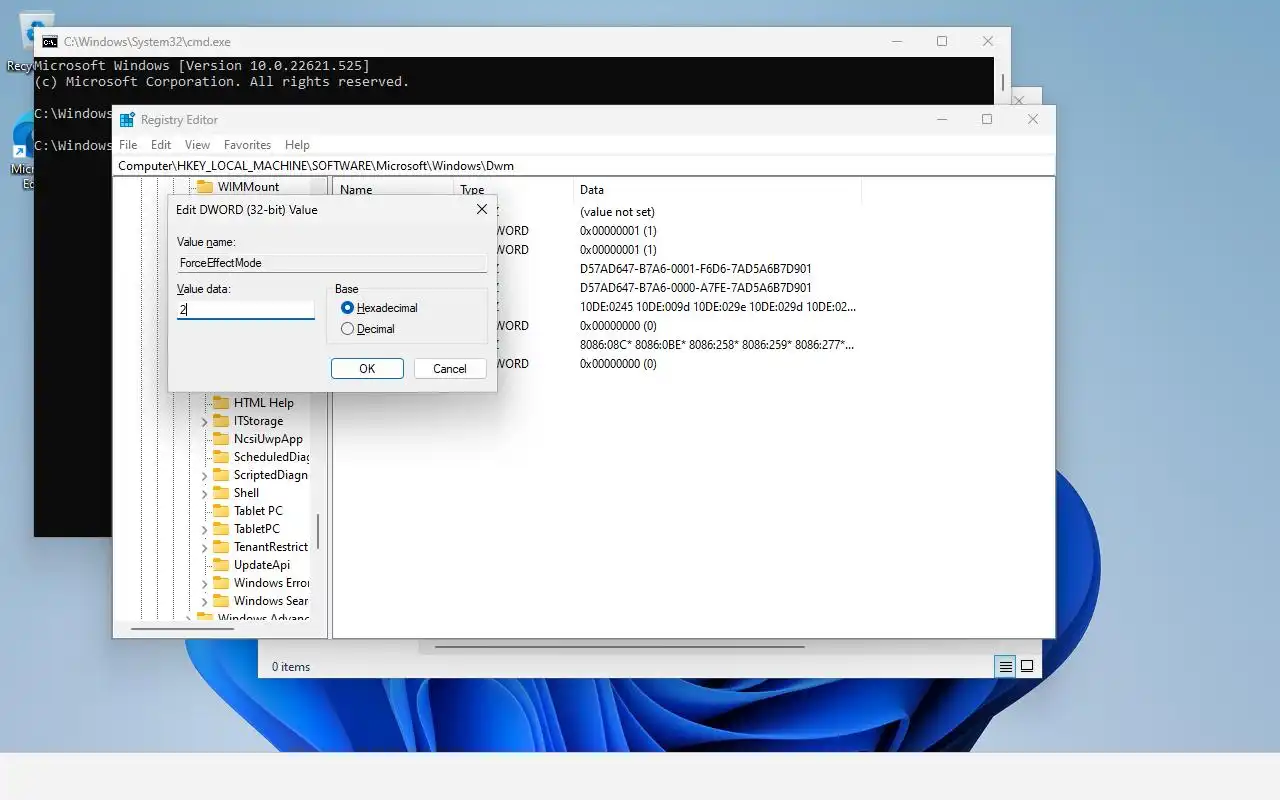
Task: Click the Type column header
Action: point(514,190)
